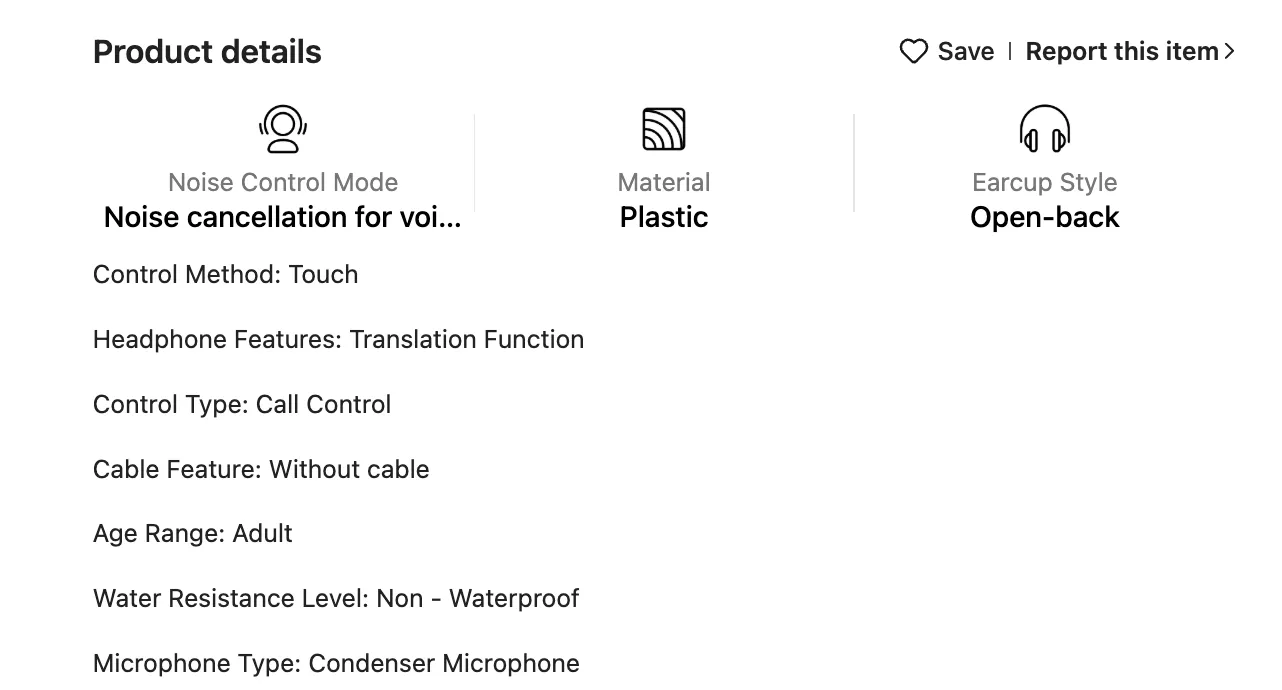Click the Material texture icon
This screenshot has height=690, width=1282.
(x=664, y=129)
